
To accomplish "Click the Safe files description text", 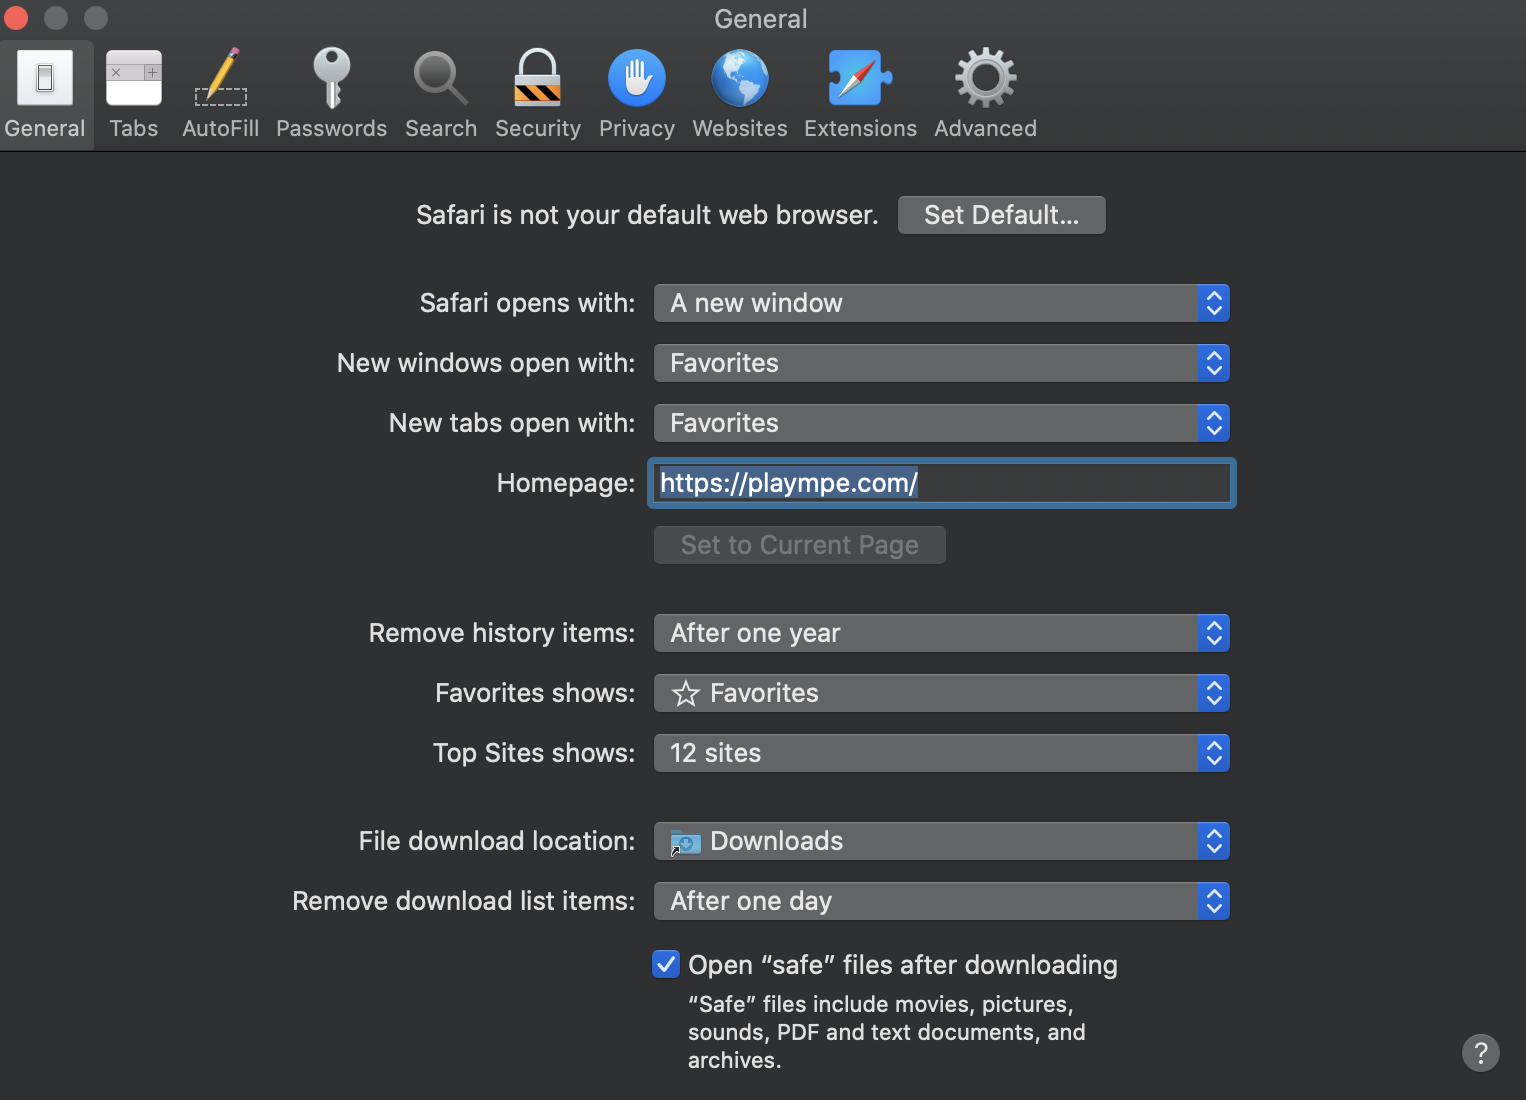I will [886, 1032].
